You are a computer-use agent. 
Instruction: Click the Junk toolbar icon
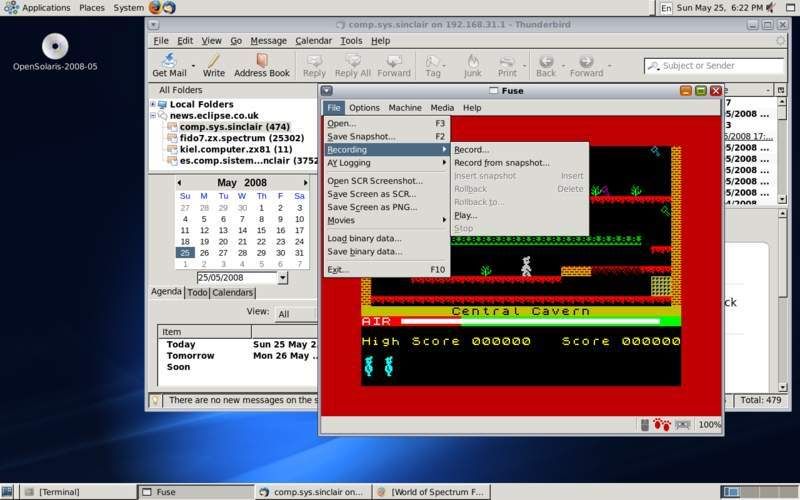473,61
